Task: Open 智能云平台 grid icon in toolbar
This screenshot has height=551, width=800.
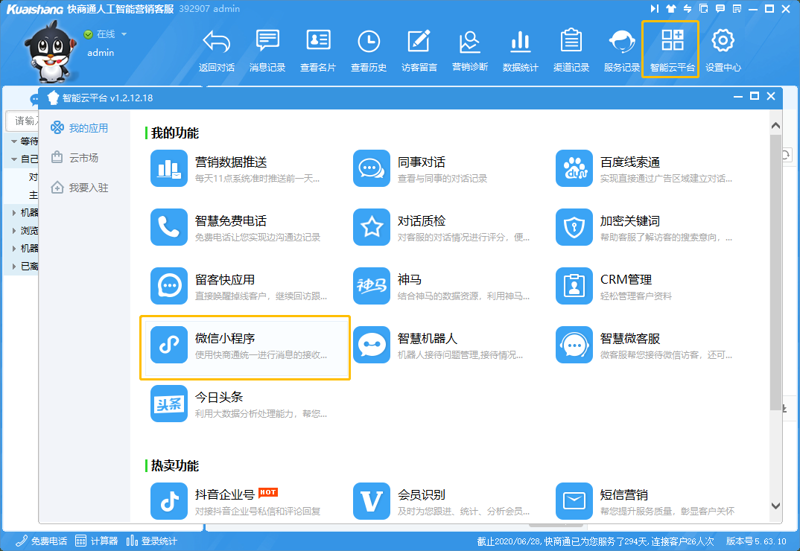Action: click(x=672, y=40)
